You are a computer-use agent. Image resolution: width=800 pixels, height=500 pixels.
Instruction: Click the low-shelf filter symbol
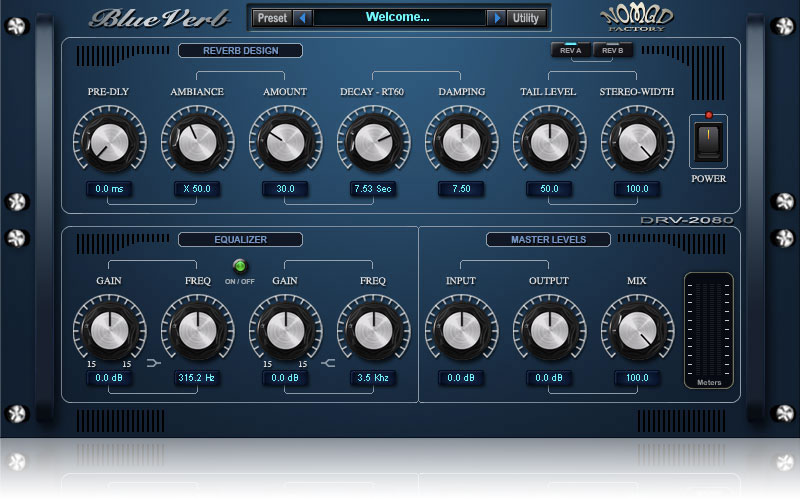click(x=154, y=365)
